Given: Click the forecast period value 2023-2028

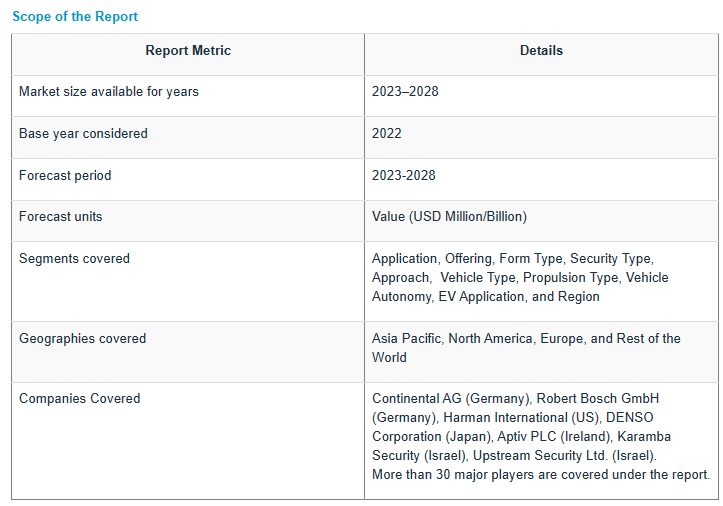Looking at the screenshot, I should 404,176.
